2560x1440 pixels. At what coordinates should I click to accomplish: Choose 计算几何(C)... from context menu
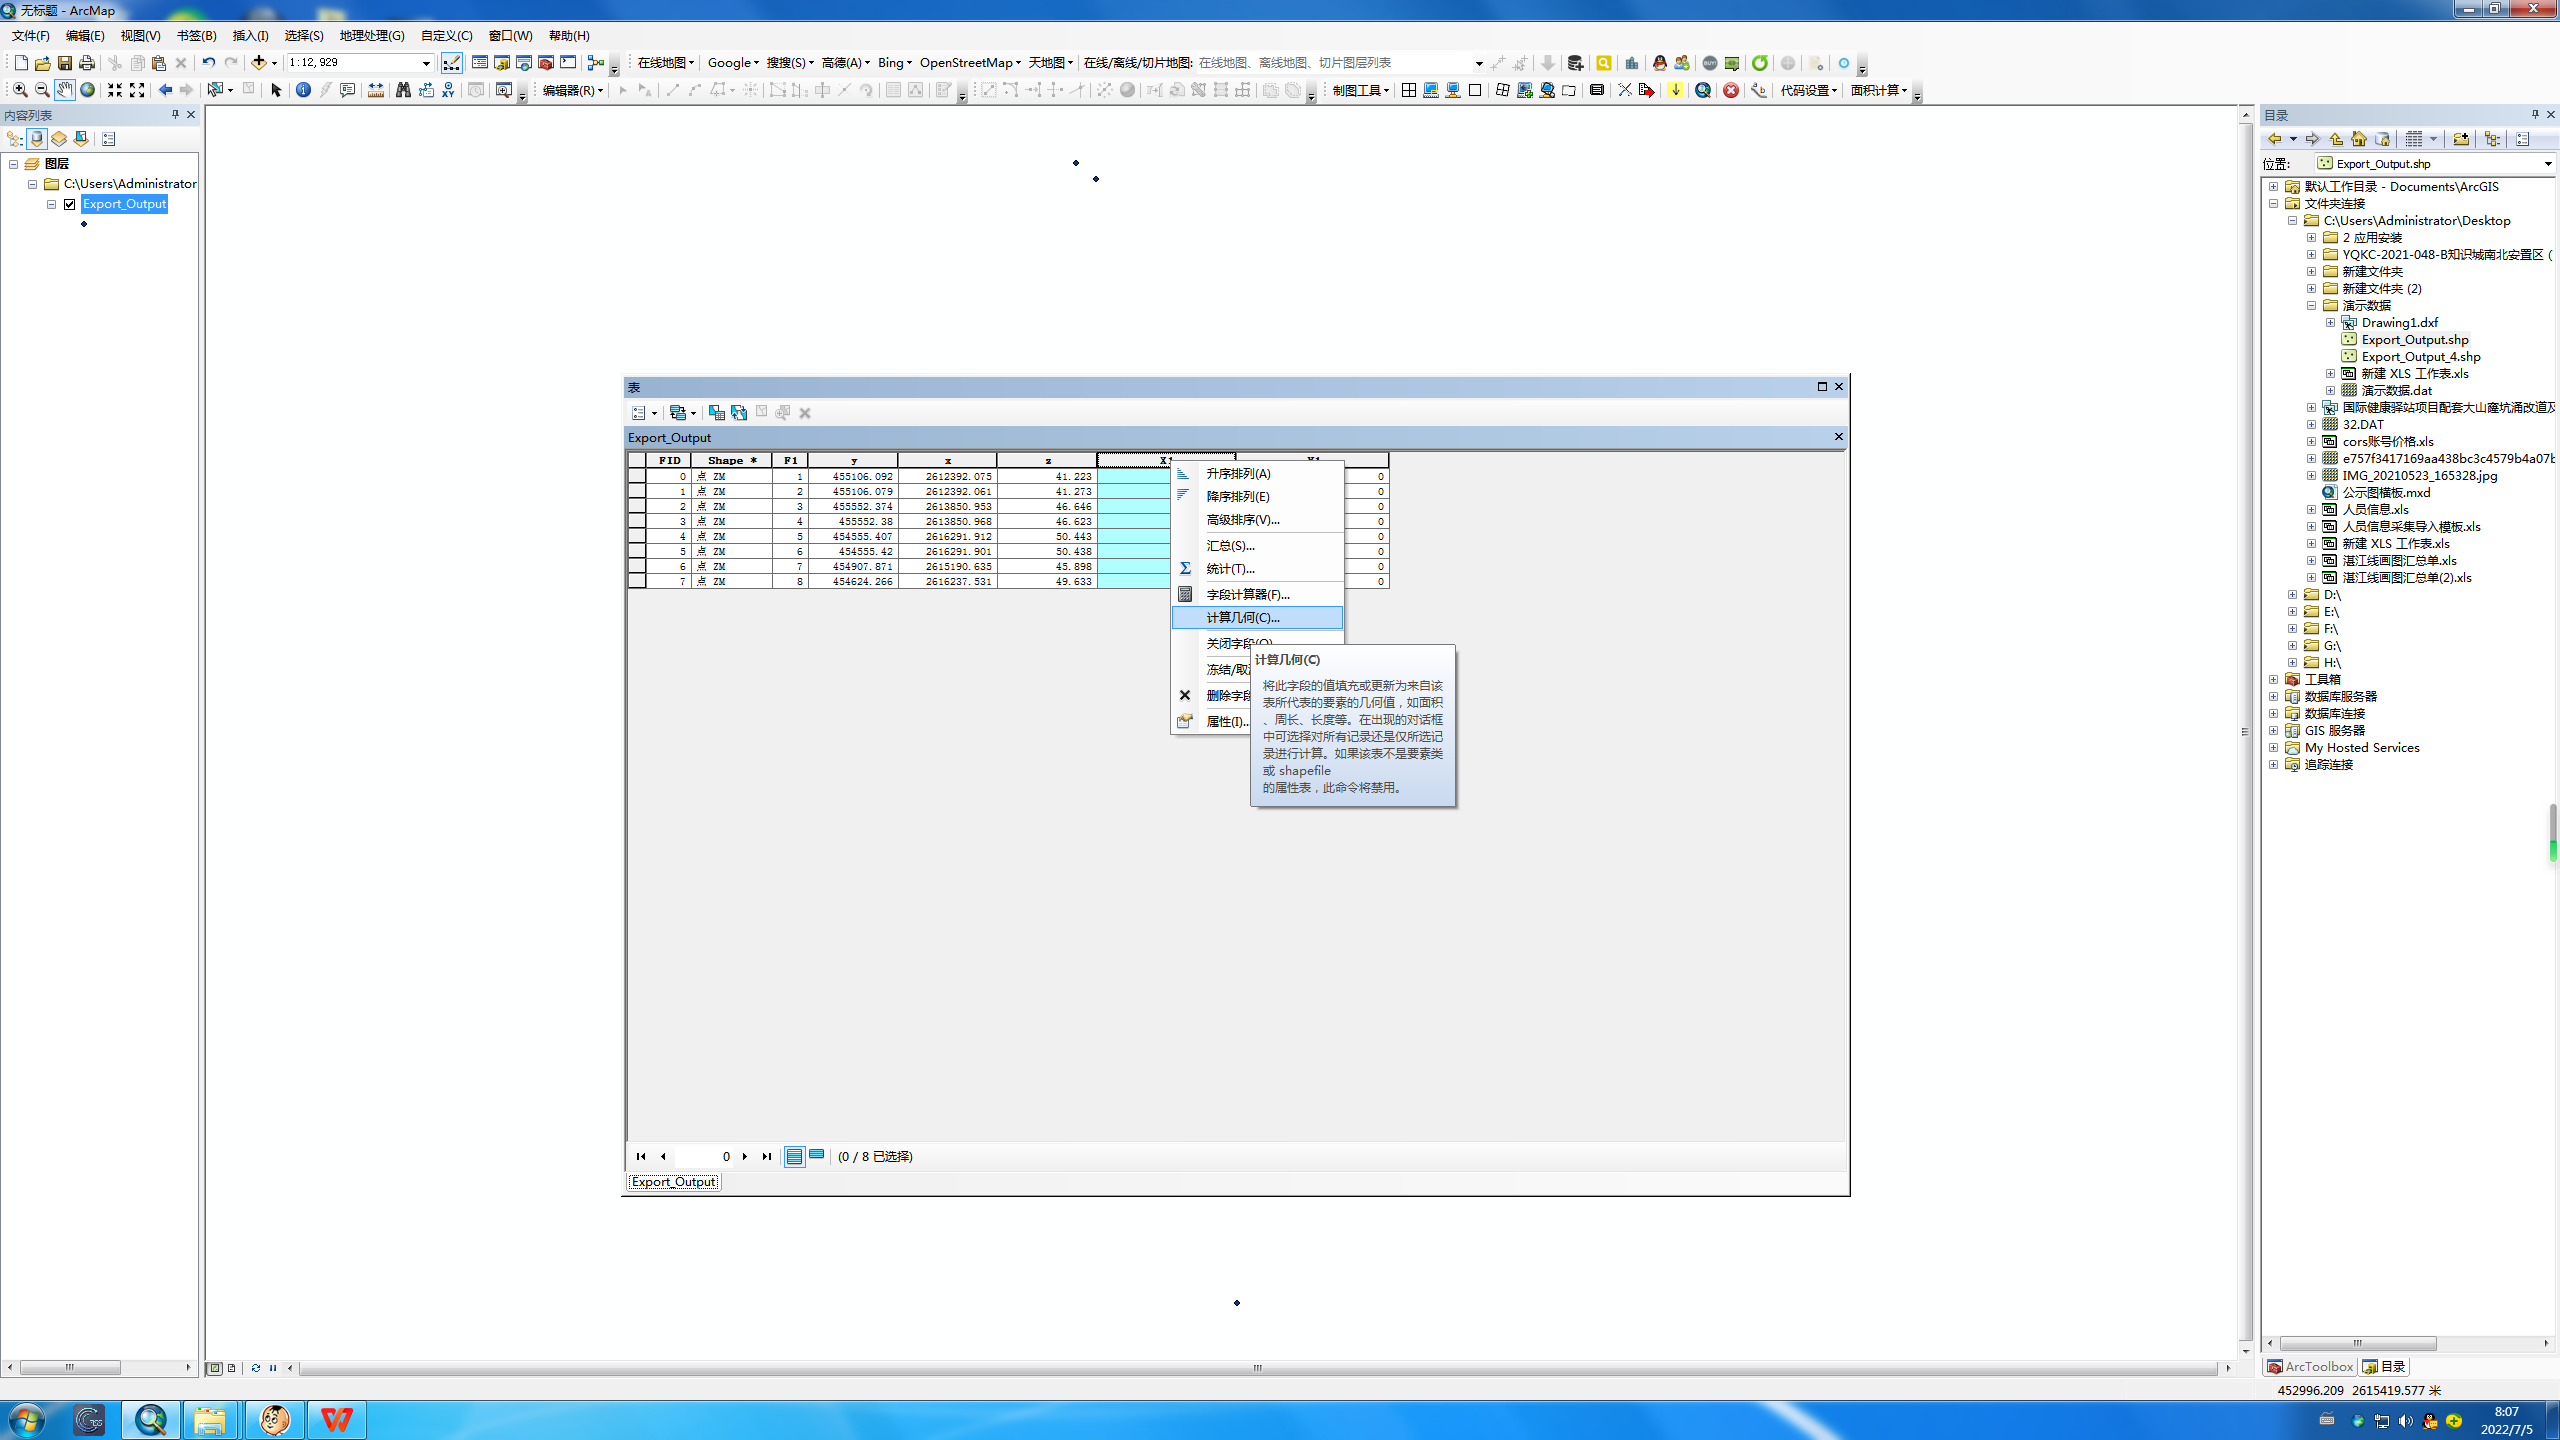click(x=1258, y=617)
